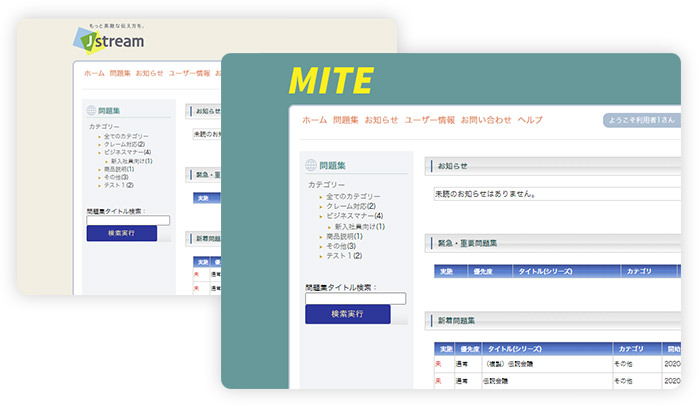This screenshot has width=698, height=406.
Task: Click the 緊急・重要問題集 section header in MITE
Action: click(x=552, y=243)
